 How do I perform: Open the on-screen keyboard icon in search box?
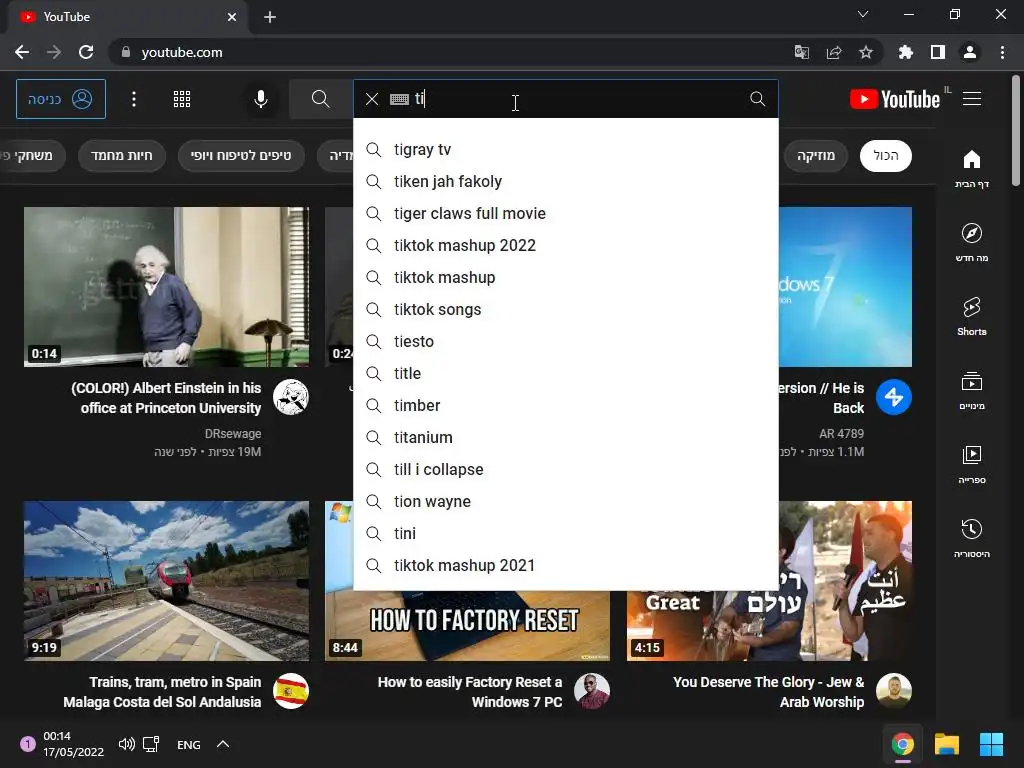click(399, 99)
